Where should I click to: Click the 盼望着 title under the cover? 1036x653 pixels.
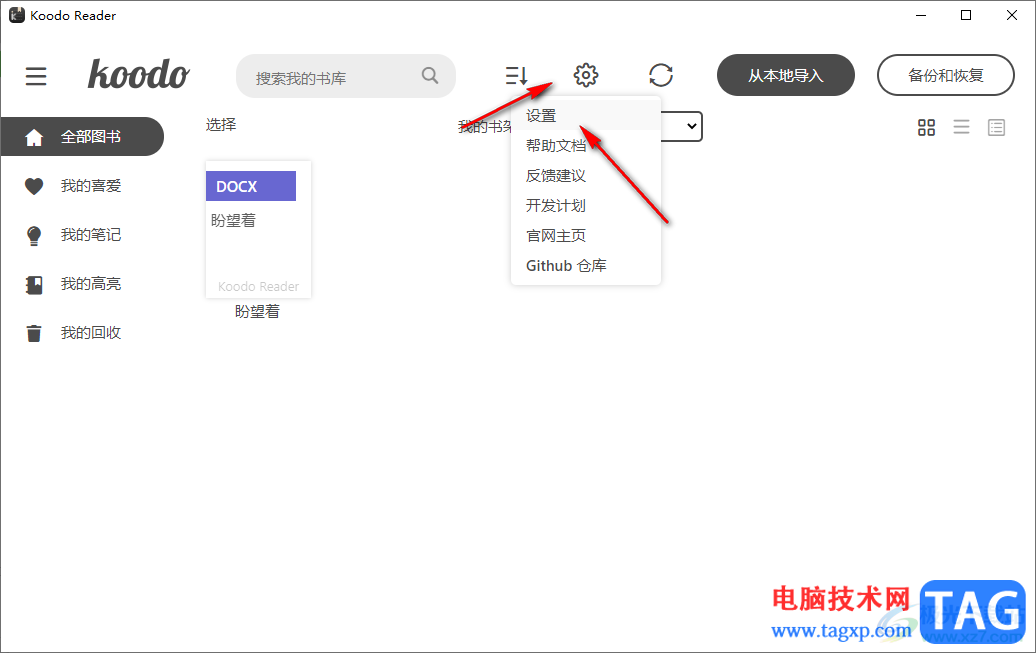(x=257, y=311)
